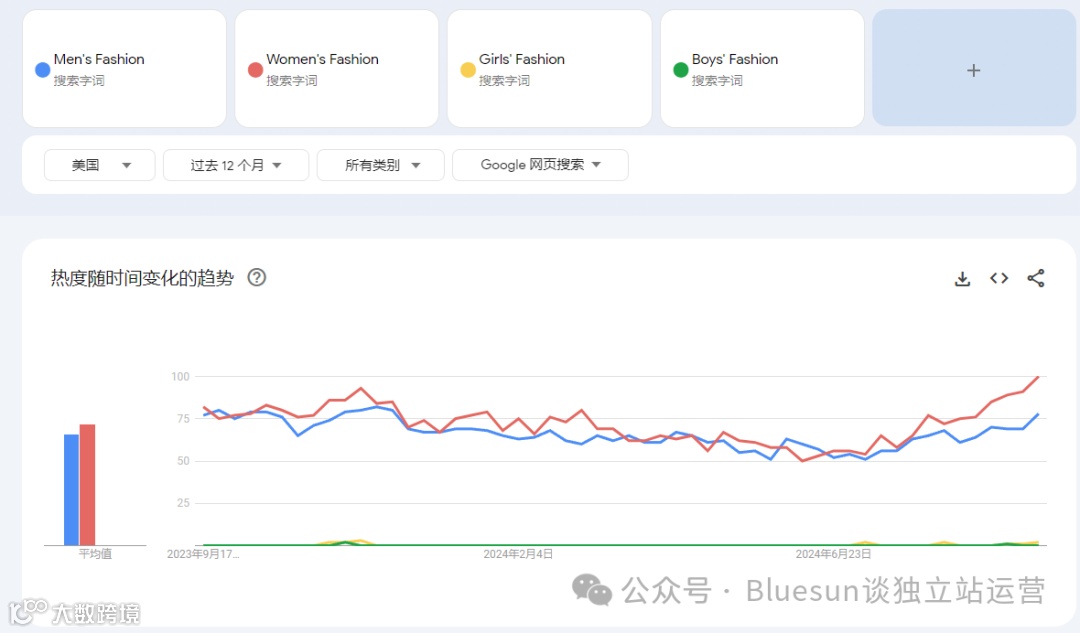
Task: Open the help question mark icon
Action: click(x=257, y=278)
